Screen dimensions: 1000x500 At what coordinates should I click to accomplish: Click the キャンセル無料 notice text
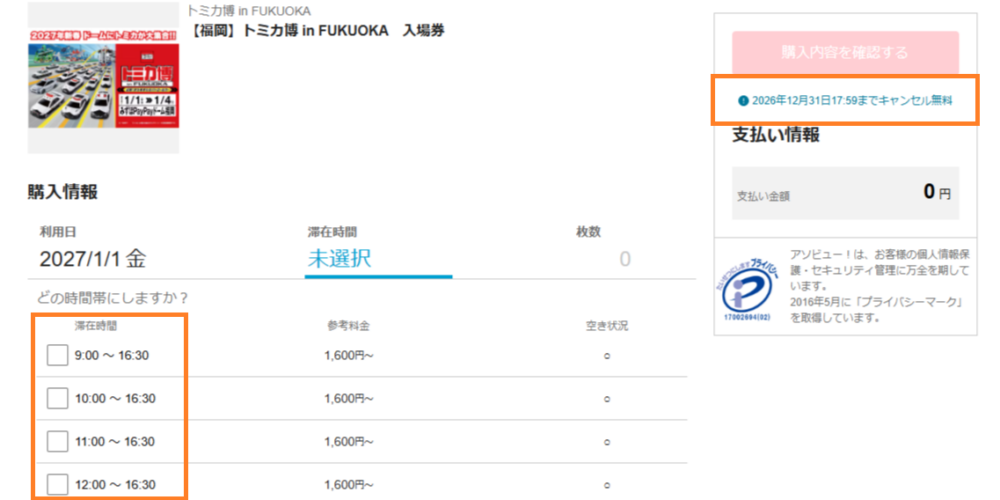(x=851, y=101)
